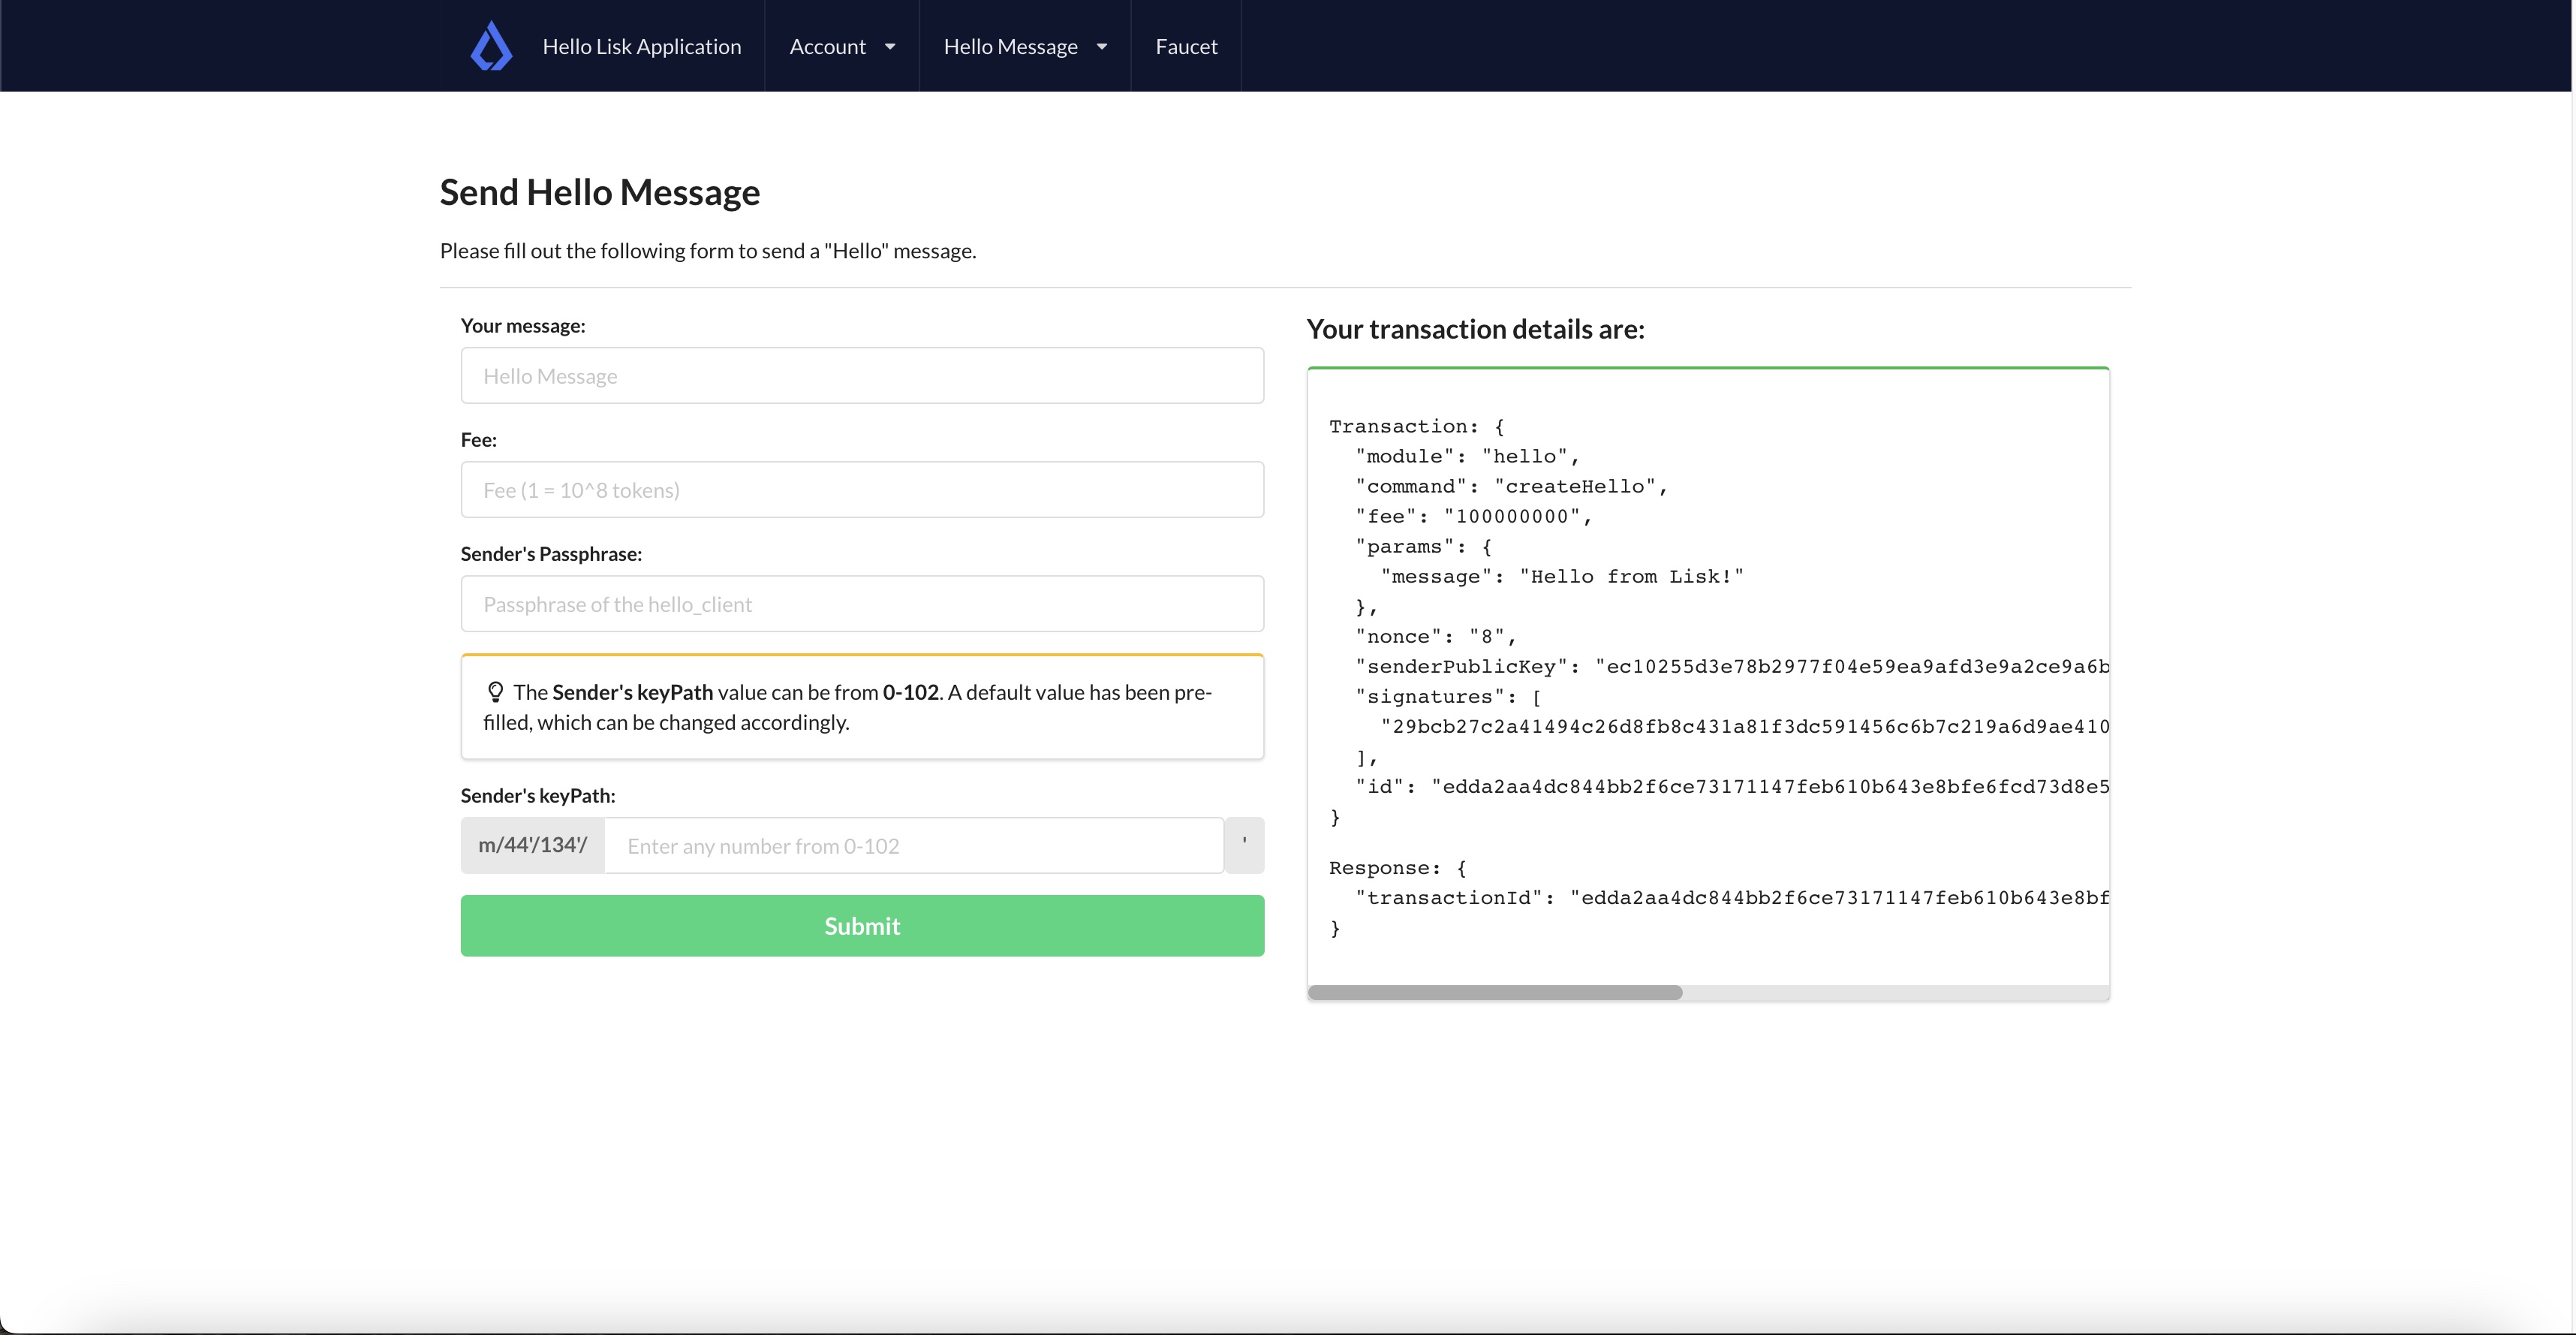Viewport: 2576px width, 1335px height.
Task: Click the transaction details horizontal scrollbar
Action: coord(1495,993)
